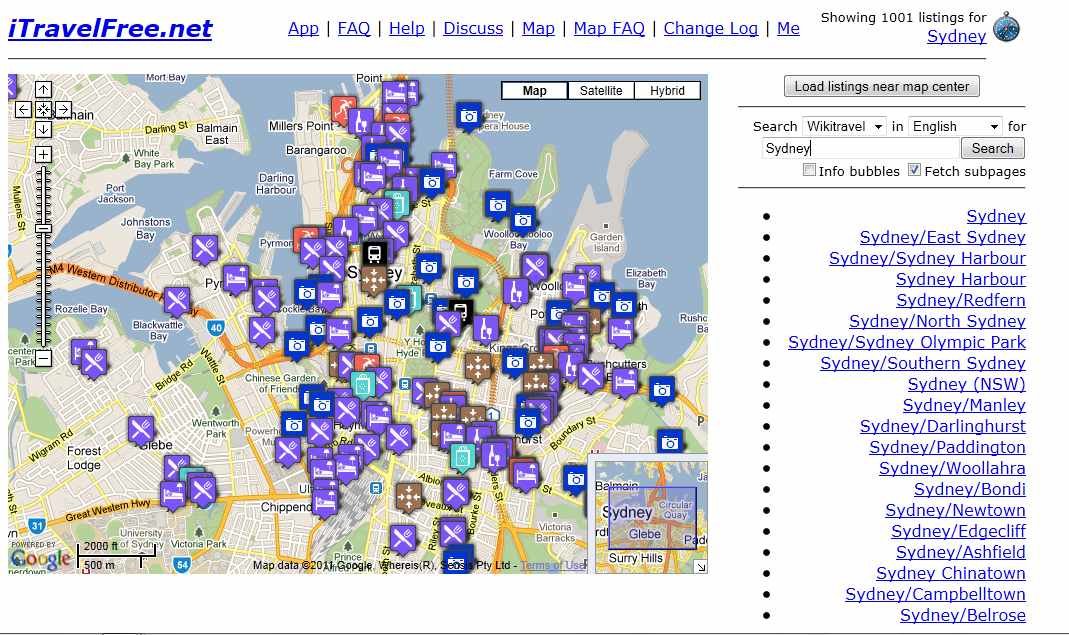Enable the Info bubbles checkbox
1069x635 pixels.
(809, 170)
